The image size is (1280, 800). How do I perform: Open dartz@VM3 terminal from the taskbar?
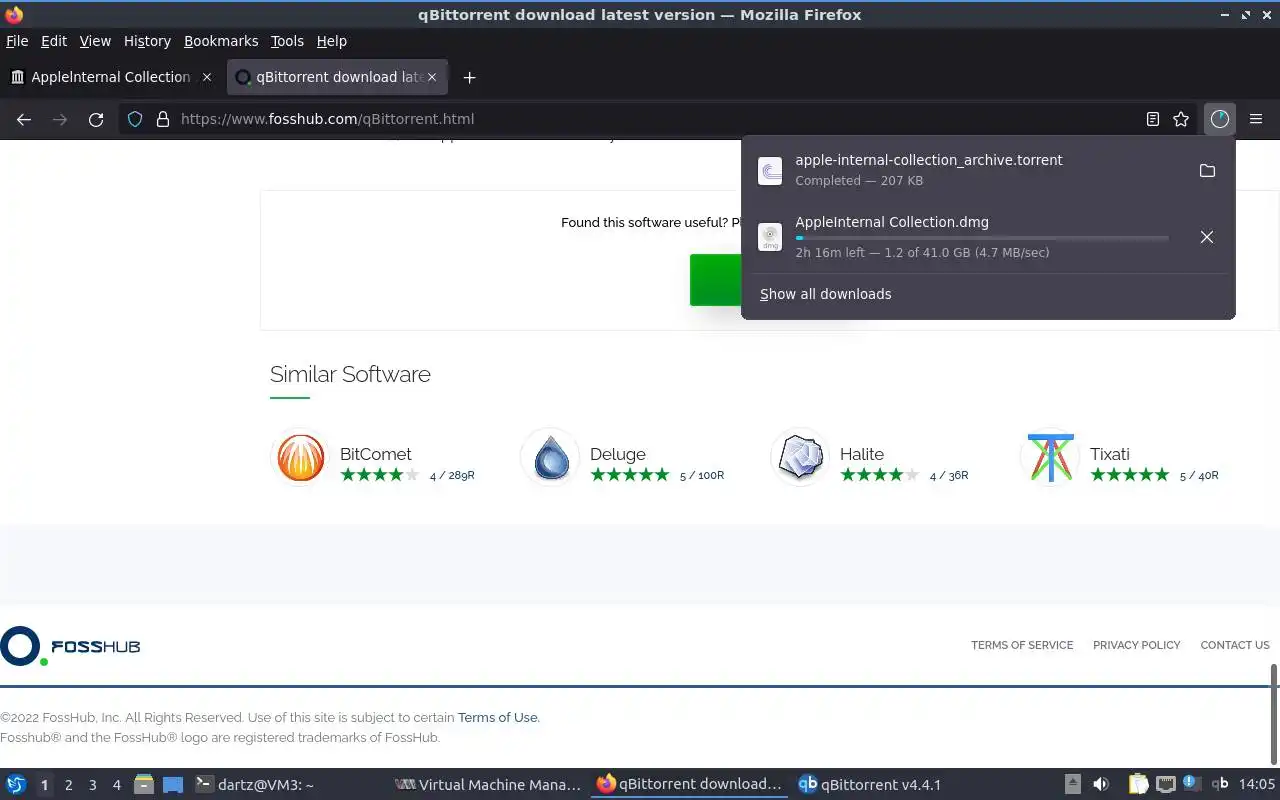click(x=255, y=785)
